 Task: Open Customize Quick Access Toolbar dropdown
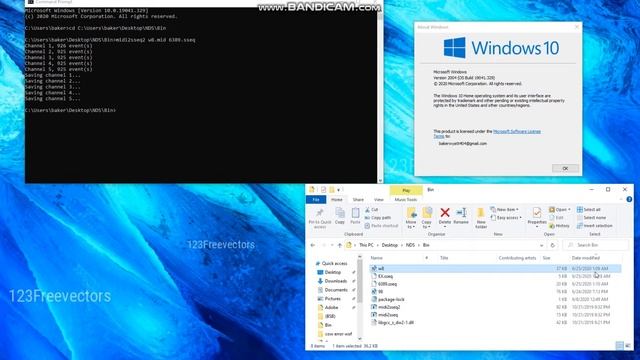point(338,190)
